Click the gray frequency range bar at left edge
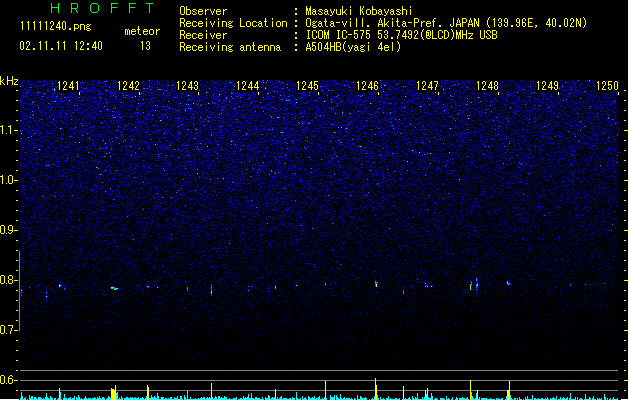Image resolution: width=629 pixels, height=400 pixels. click(19, 290)
